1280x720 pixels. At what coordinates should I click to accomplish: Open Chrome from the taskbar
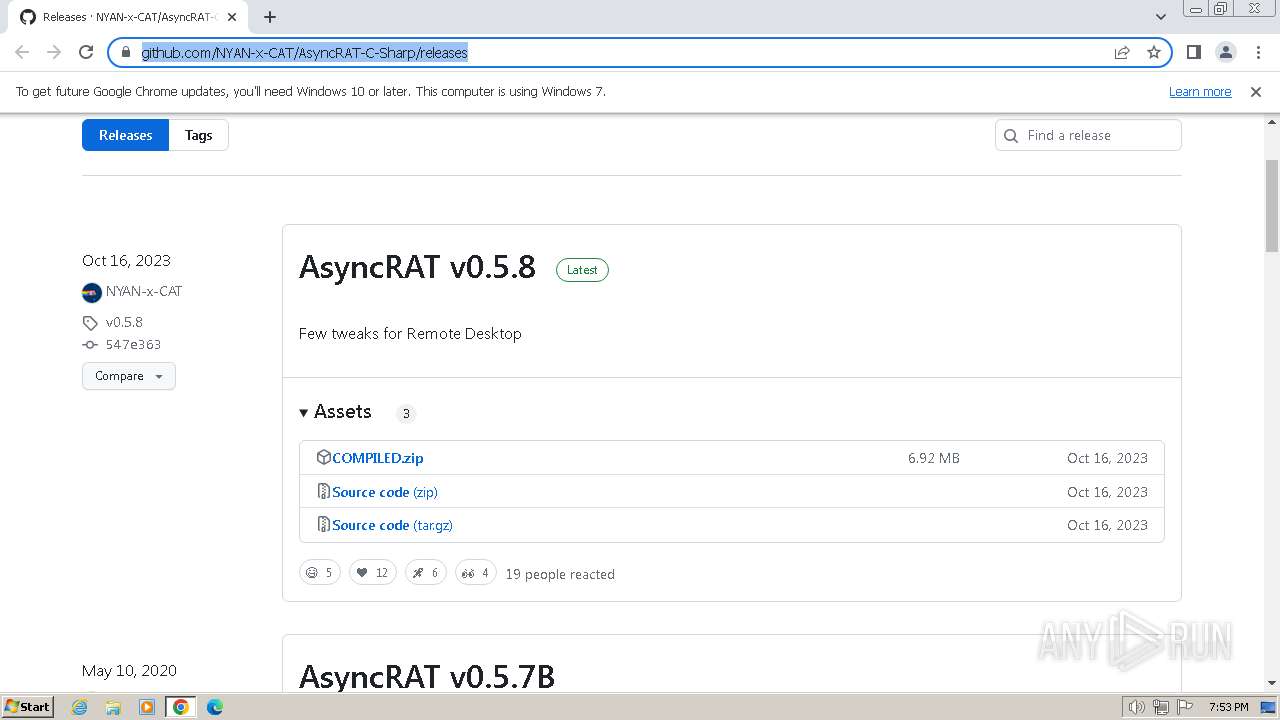point(181,707)
